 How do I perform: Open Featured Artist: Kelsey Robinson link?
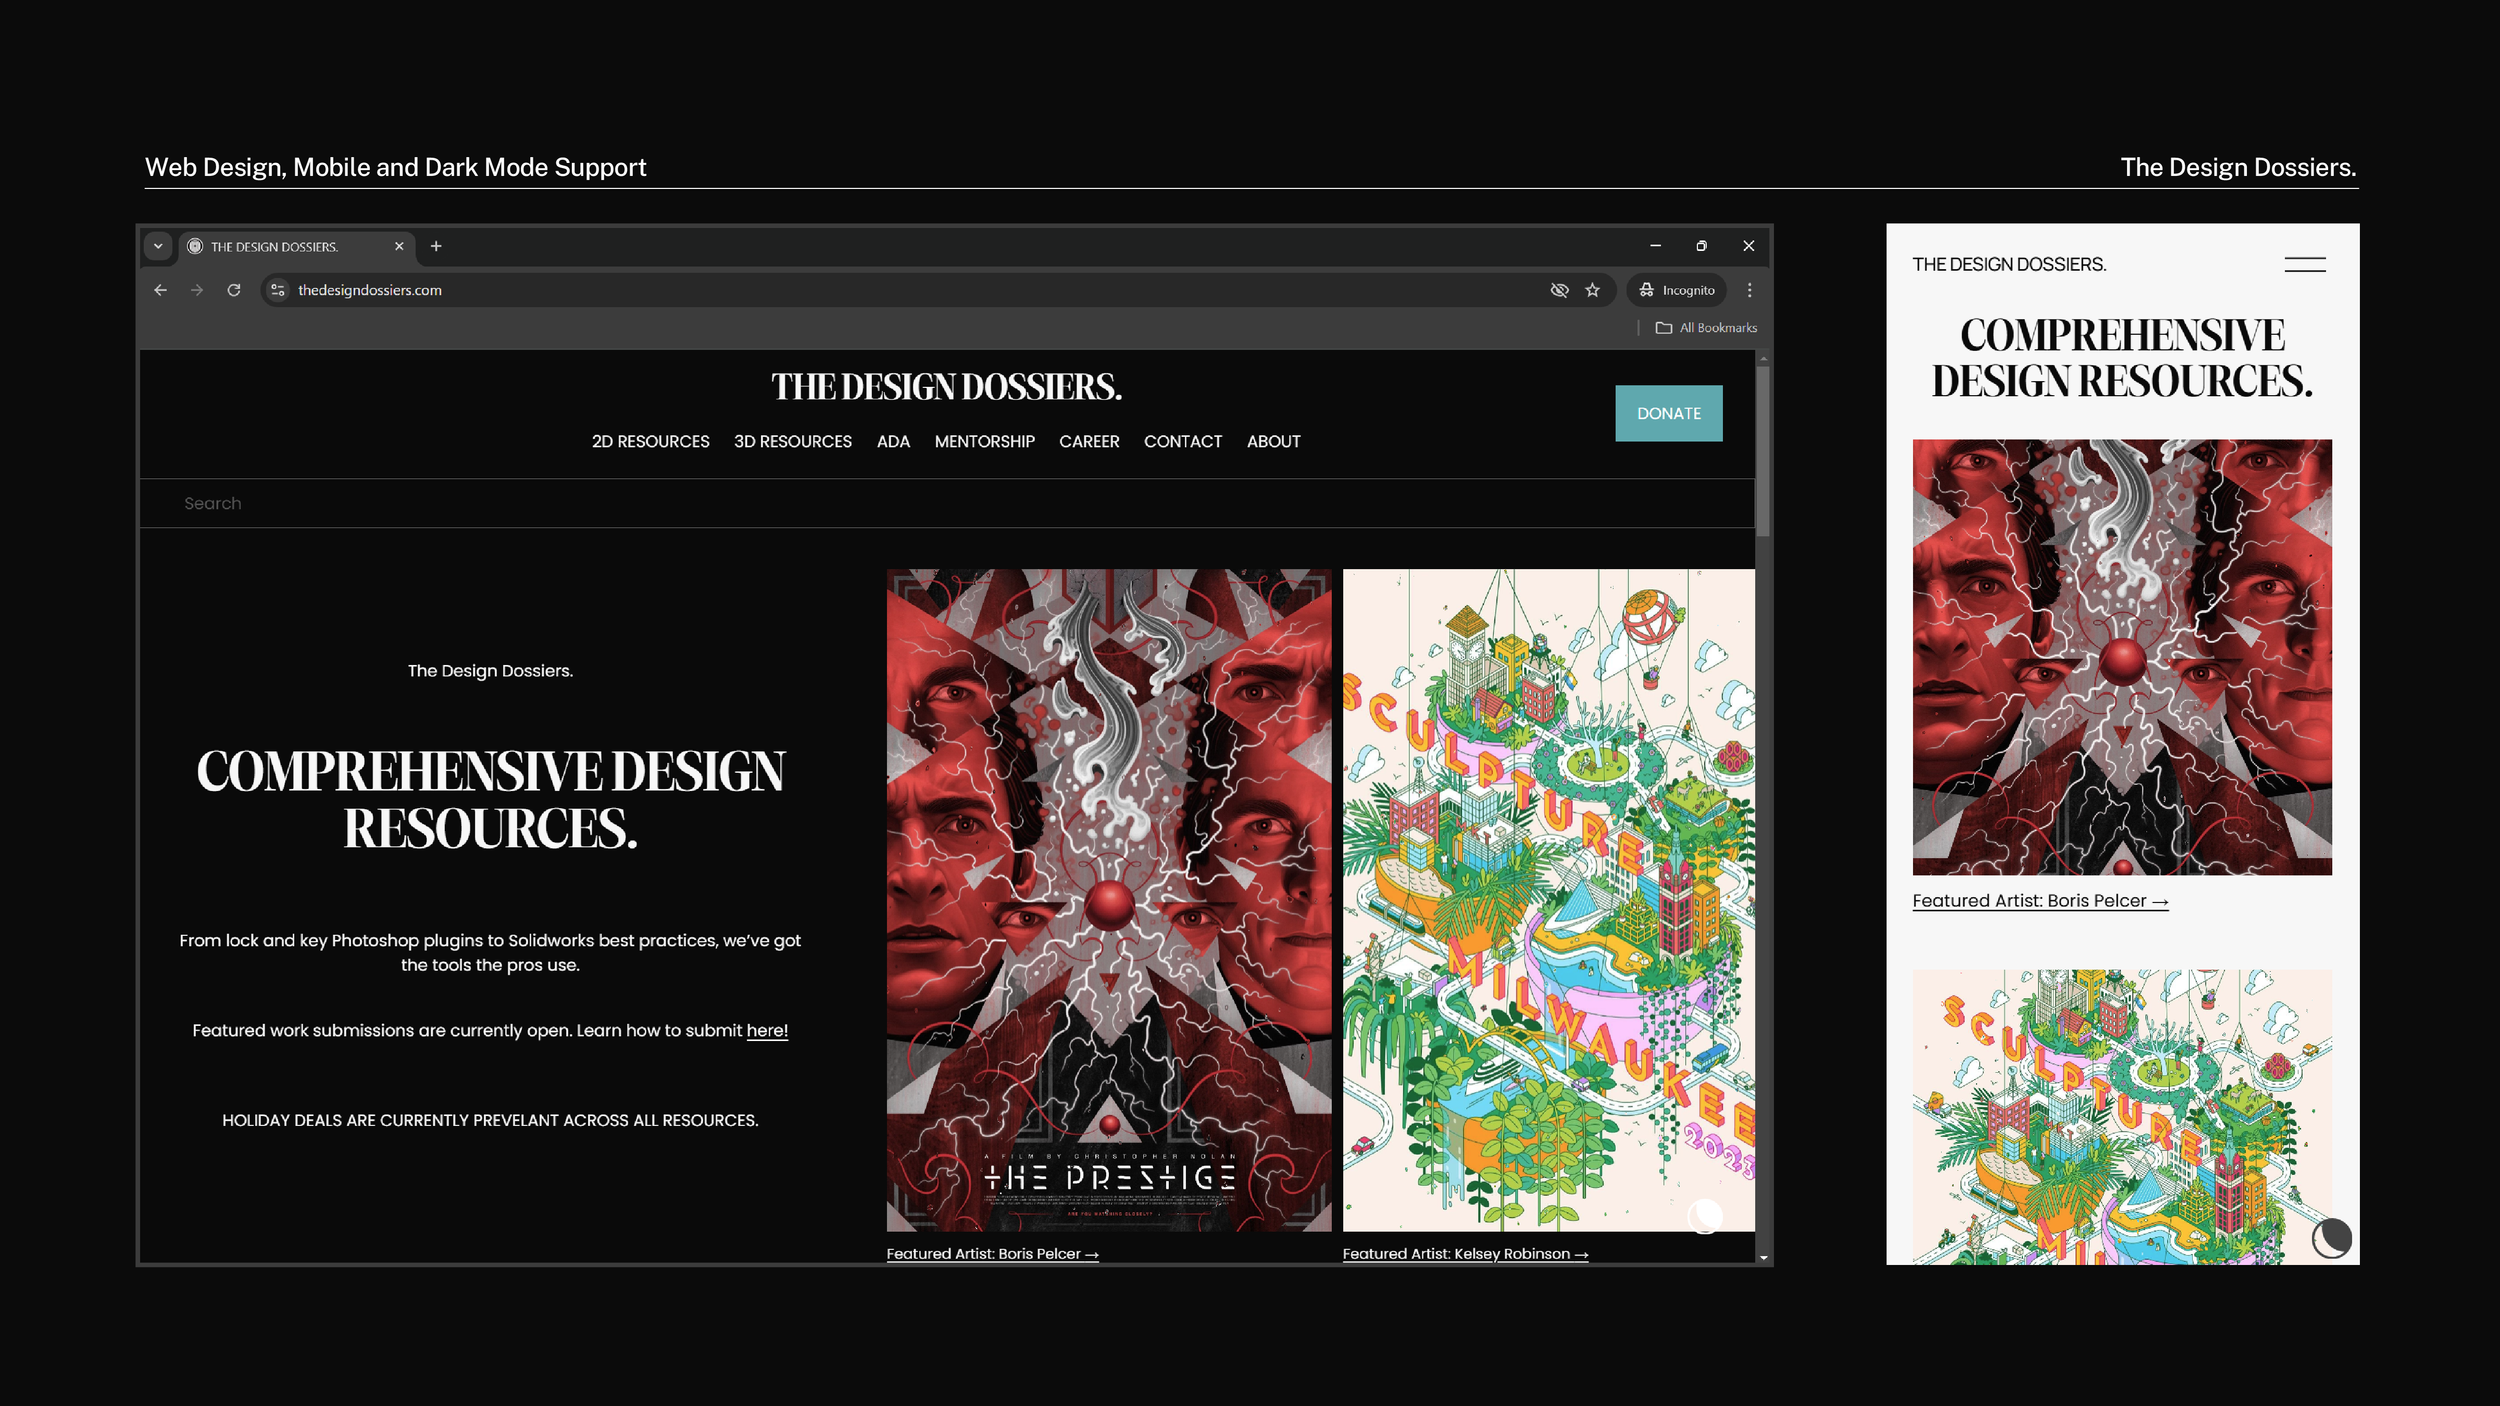(1465, 1254)
